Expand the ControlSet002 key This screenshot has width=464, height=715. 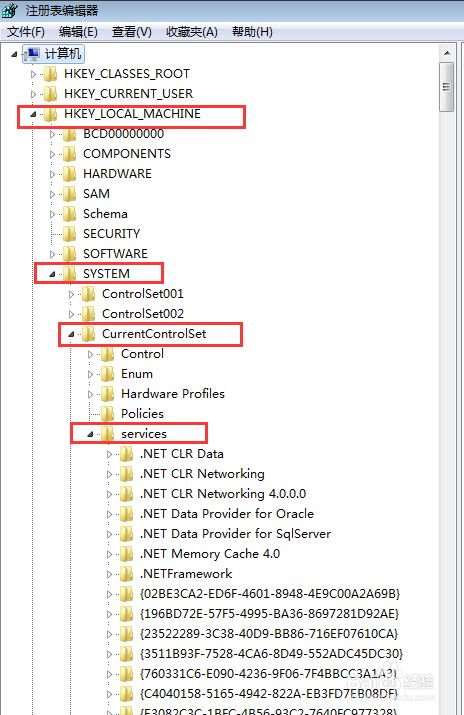[x=71, y=314]
